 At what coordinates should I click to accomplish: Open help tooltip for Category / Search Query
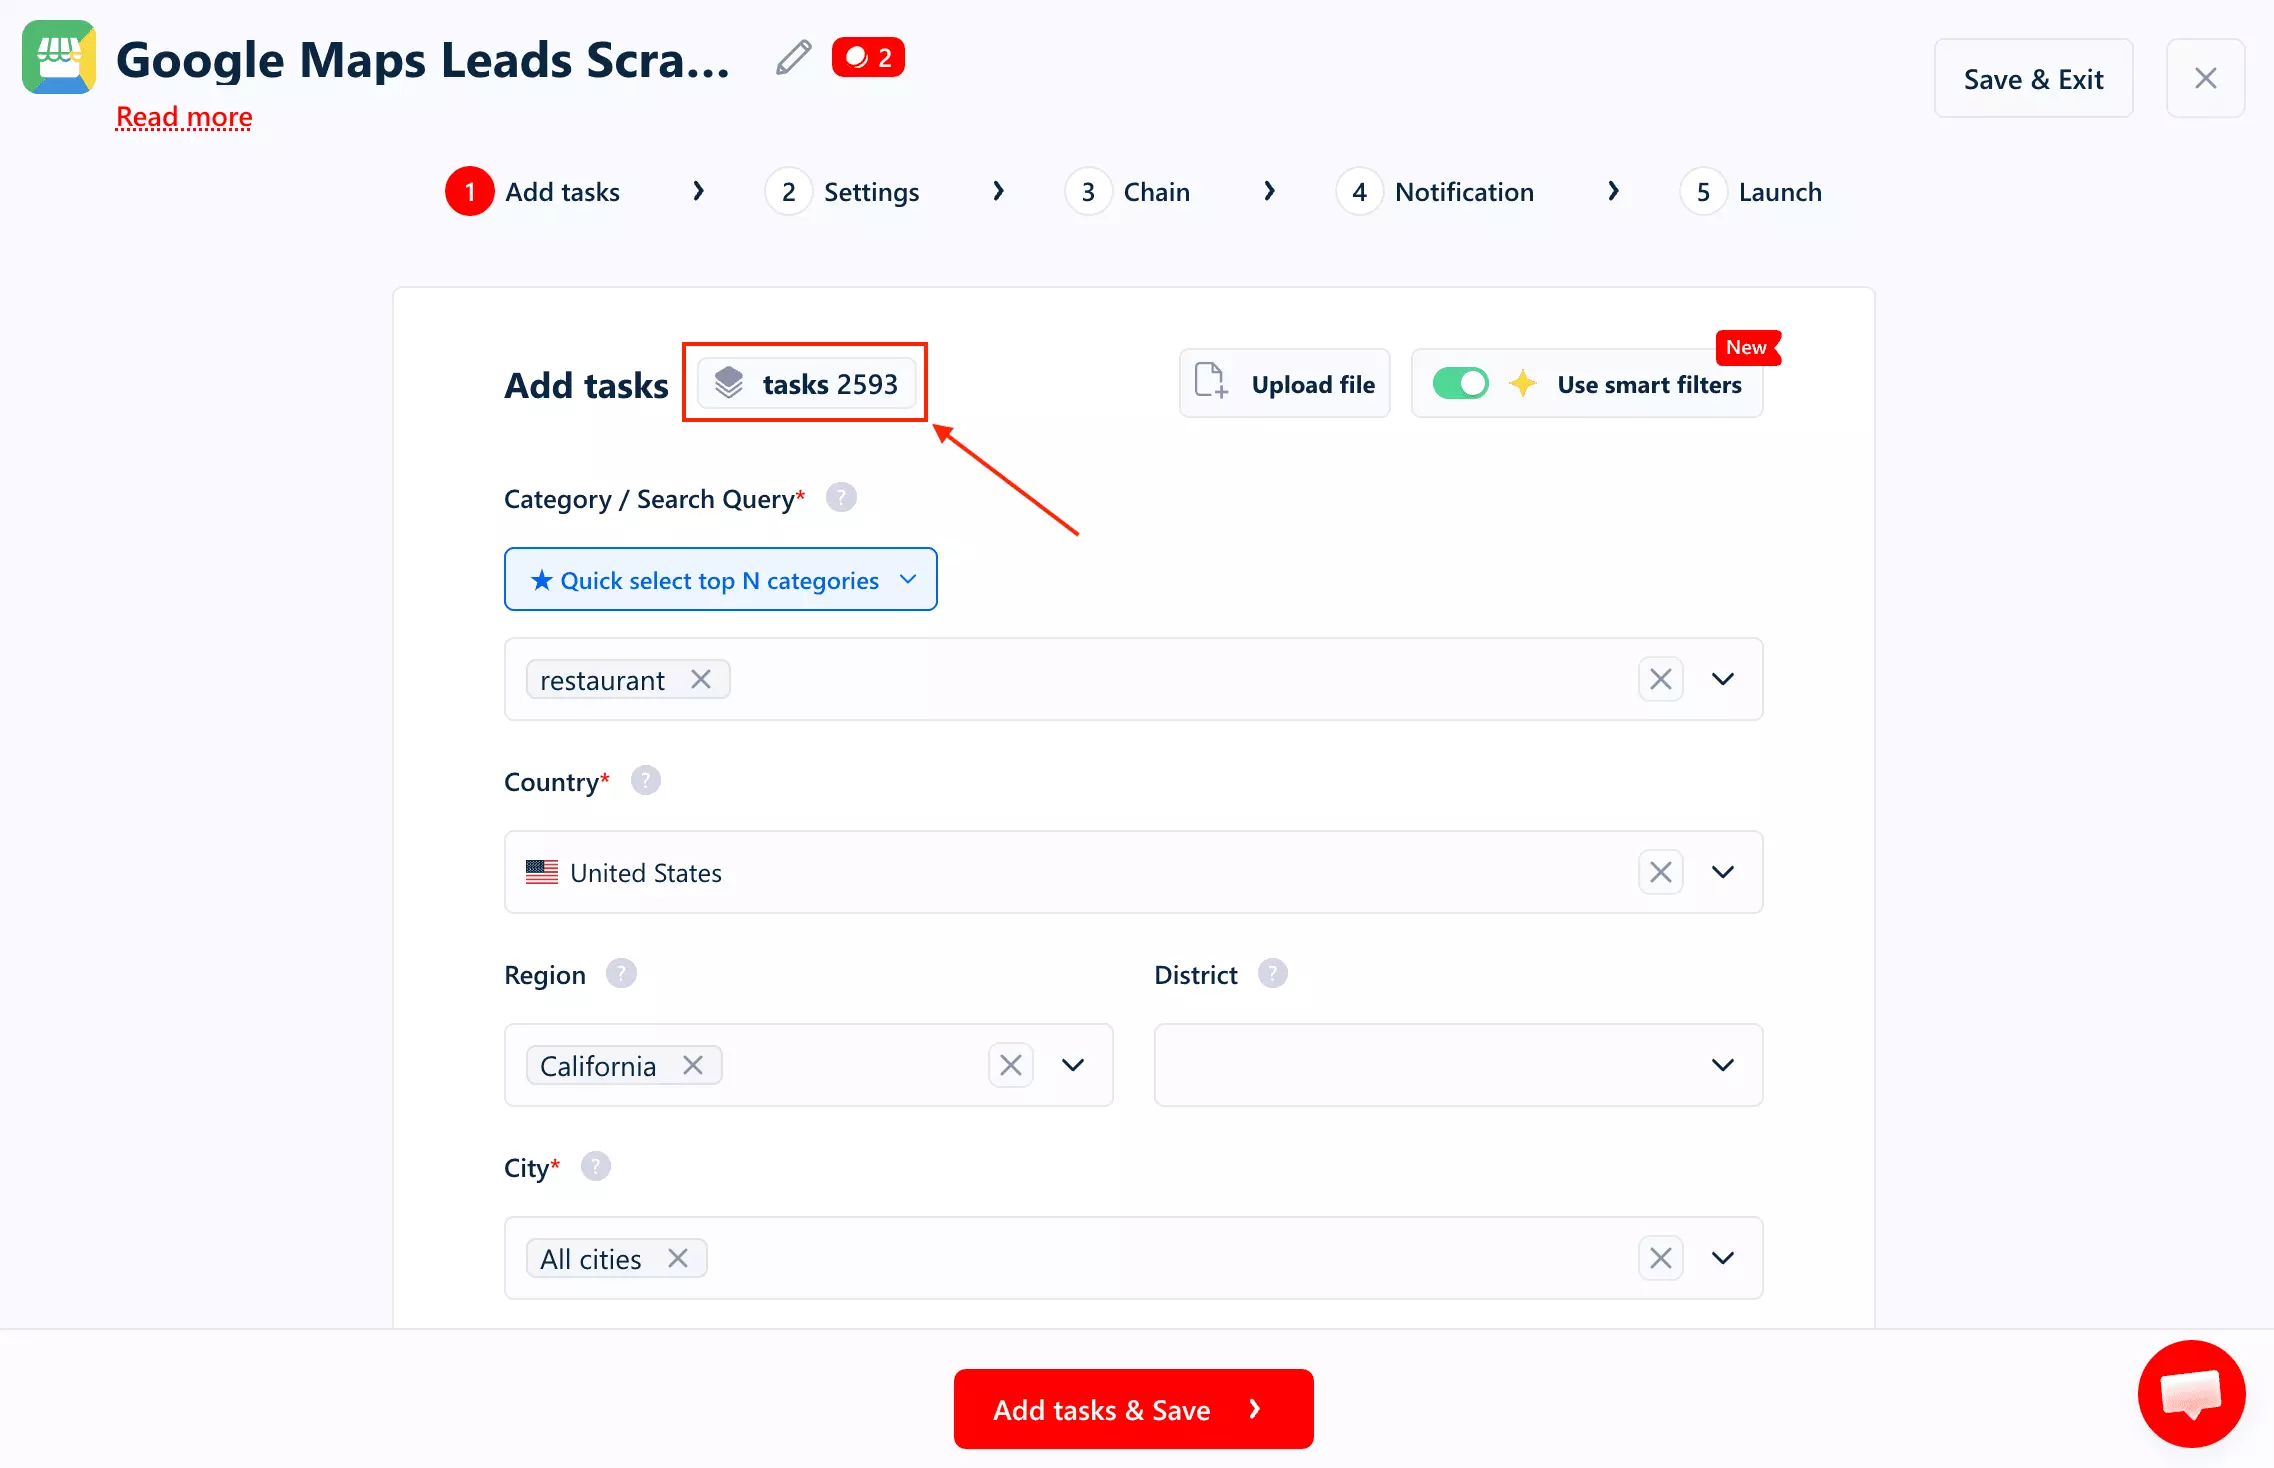pyautogui.click(x=841, y=498)
